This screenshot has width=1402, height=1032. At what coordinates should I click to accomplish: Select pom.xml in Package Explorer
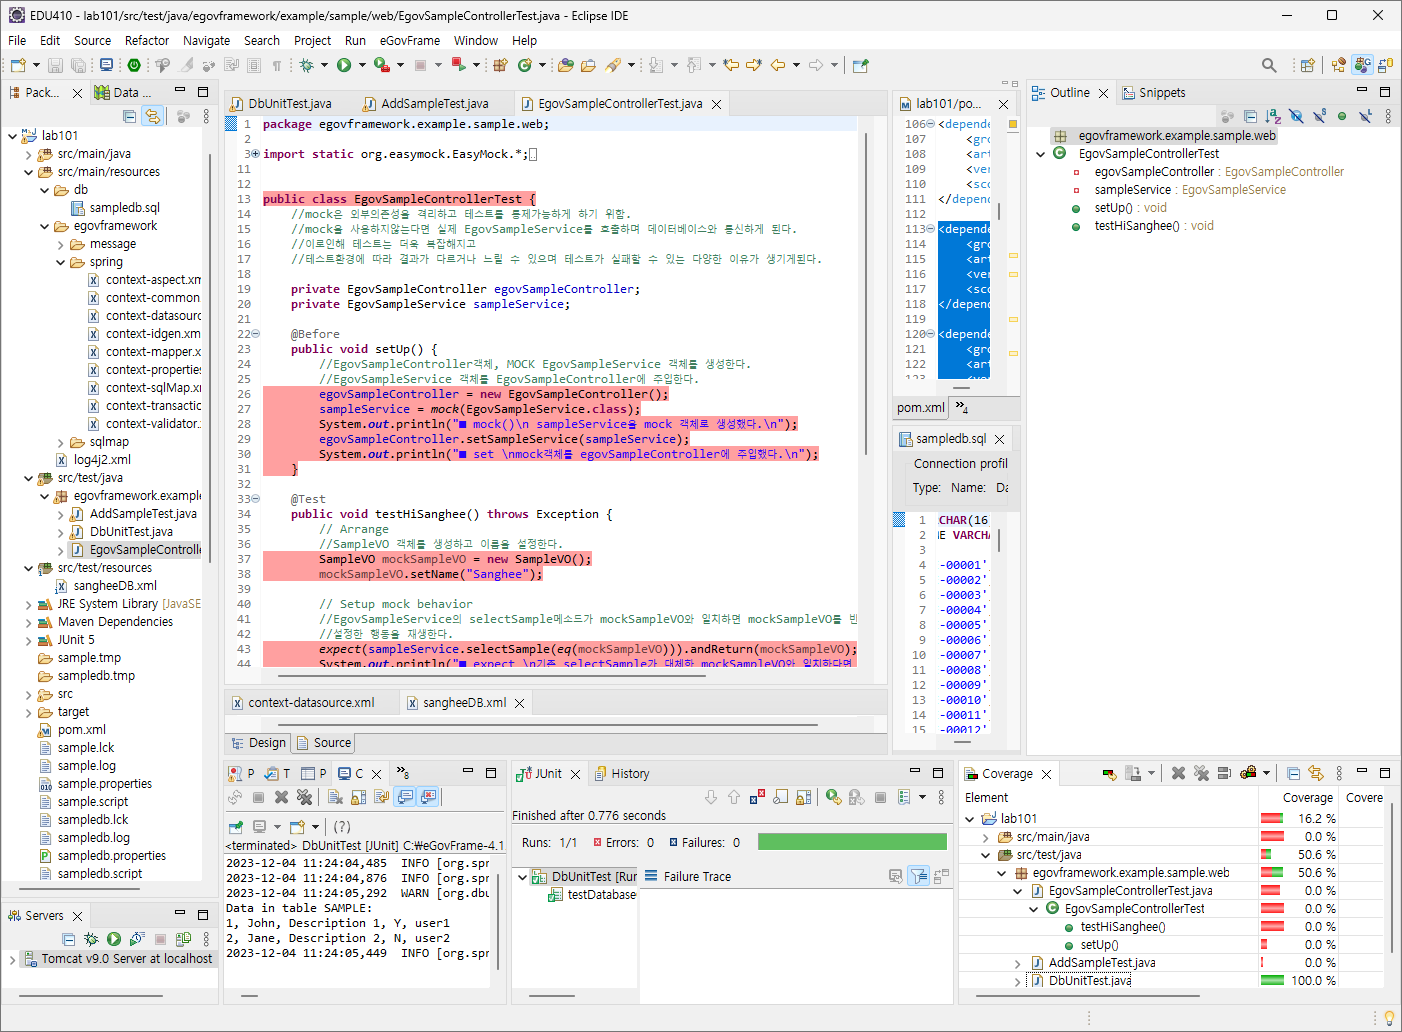pyautogui.click(x=81, y=730)
